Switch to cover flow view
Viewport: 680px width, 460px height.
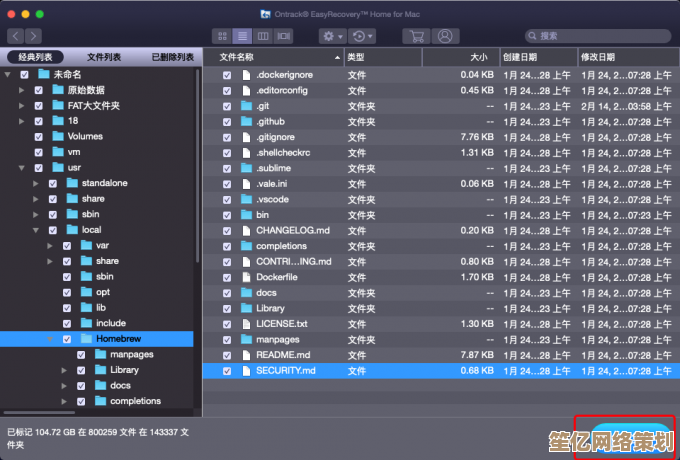284,36
